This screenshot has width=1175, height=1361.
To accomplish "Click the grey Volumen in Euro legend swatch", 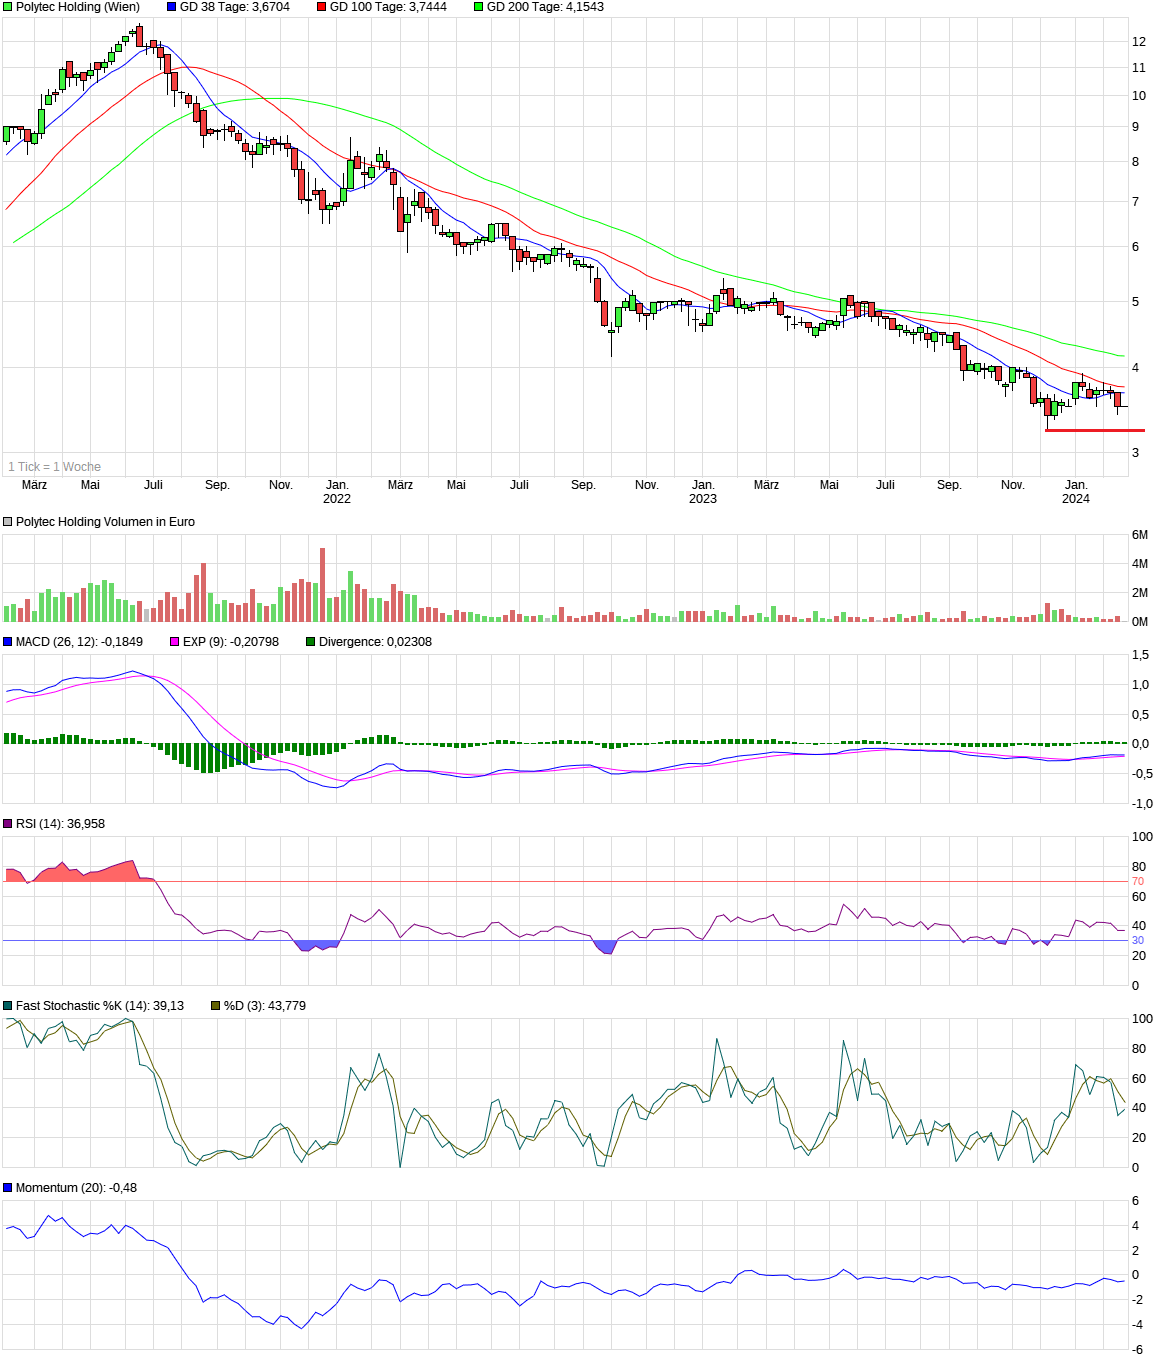I will (8, 522).
